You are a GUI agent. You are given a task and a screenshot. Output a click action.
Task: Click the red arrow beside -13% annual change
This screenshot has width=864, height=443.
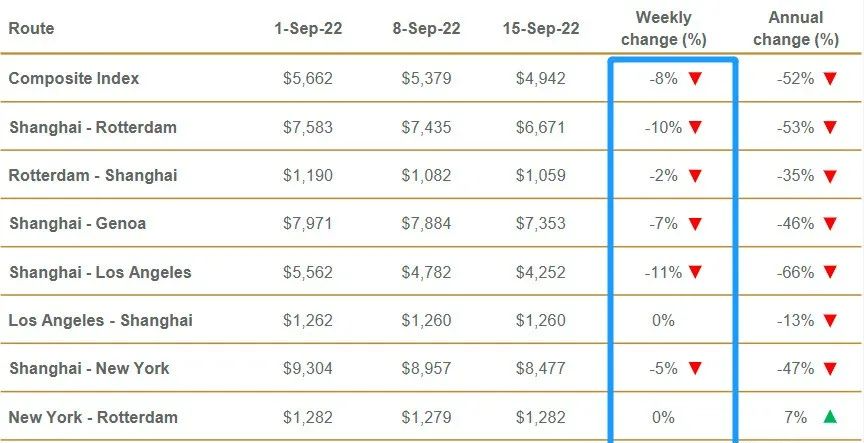pos(829,321)
